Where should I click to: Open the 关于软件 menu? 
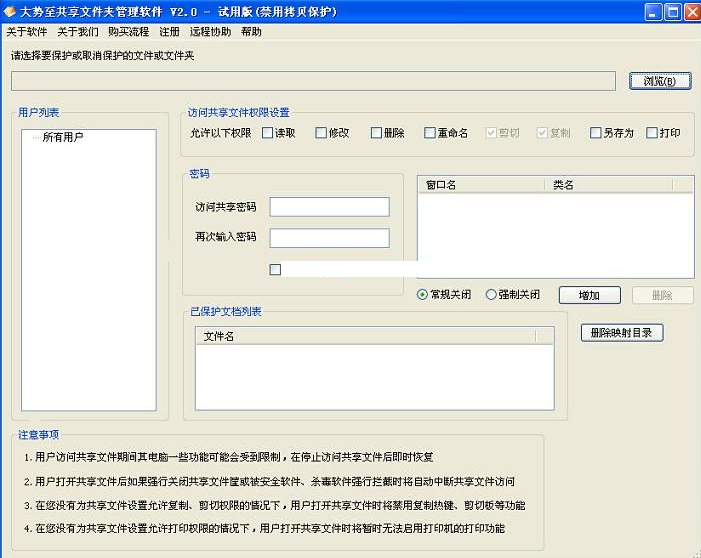[26, 32]
